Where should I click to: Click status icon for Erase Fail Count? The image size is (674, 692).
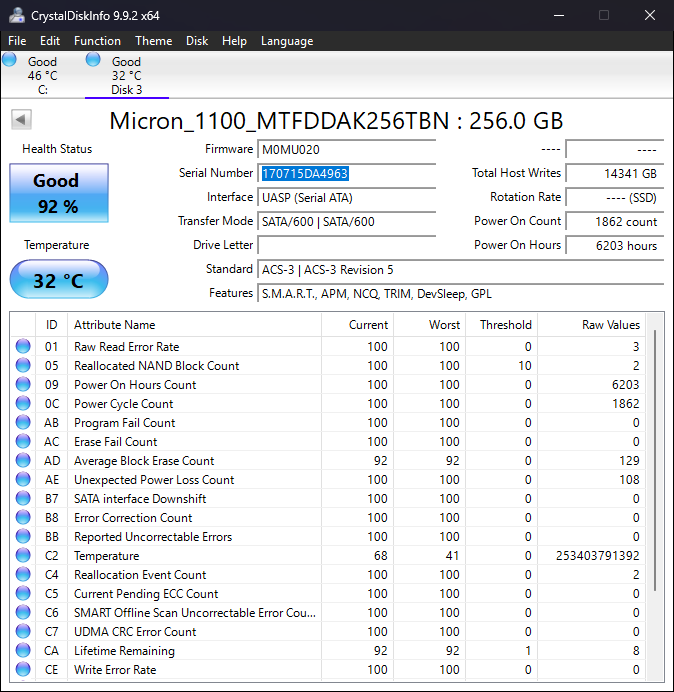pos(23,441)
